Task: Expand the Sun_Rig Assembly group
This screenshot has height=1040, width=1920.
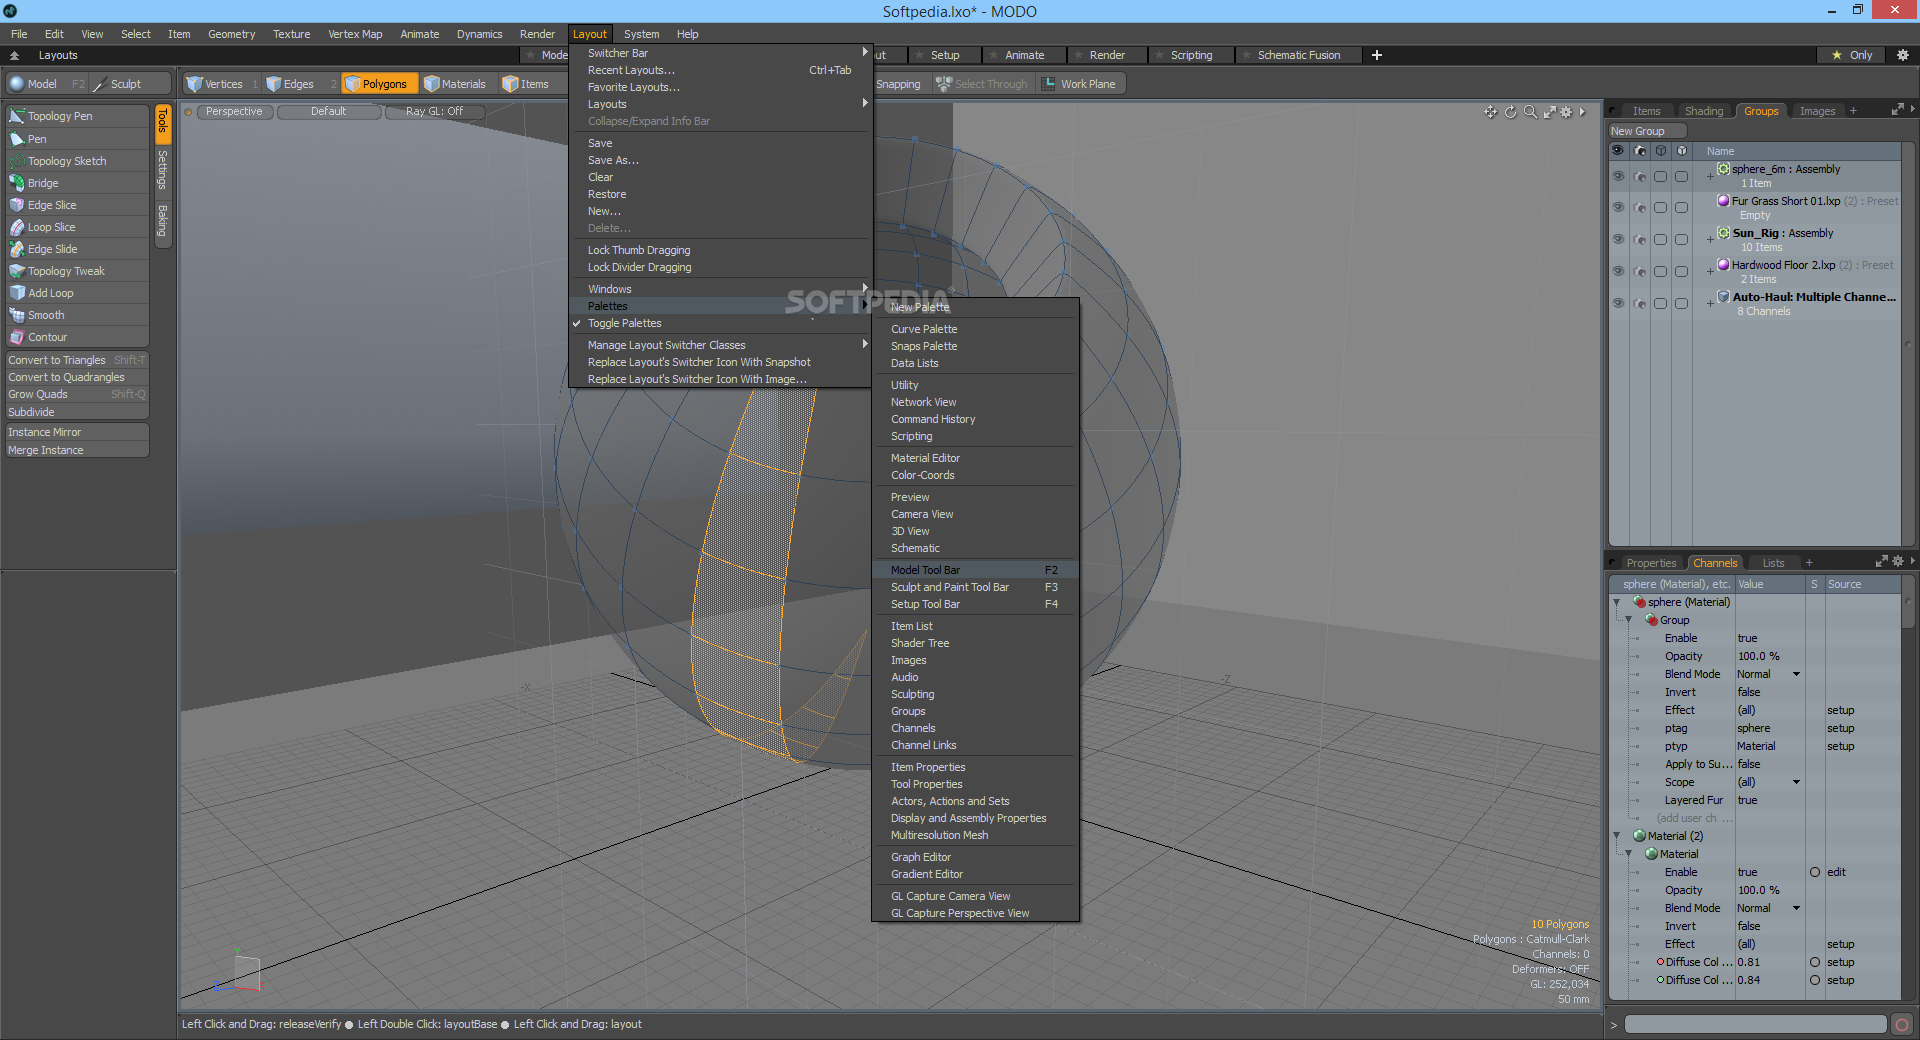Action: click(x=1709, y=240)
